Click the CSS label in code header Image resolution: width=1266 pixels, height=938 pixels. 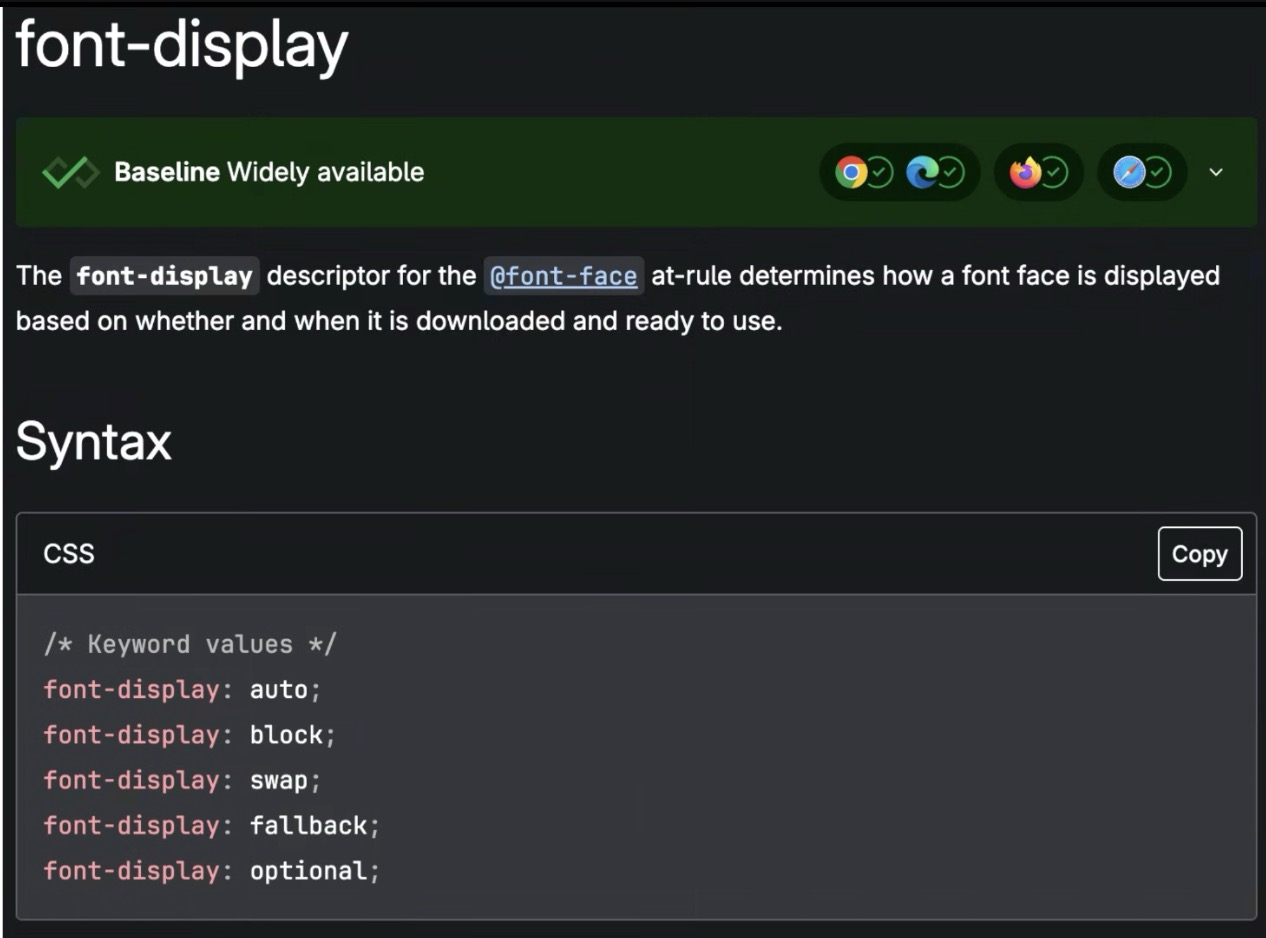click(x=69, y=554)
